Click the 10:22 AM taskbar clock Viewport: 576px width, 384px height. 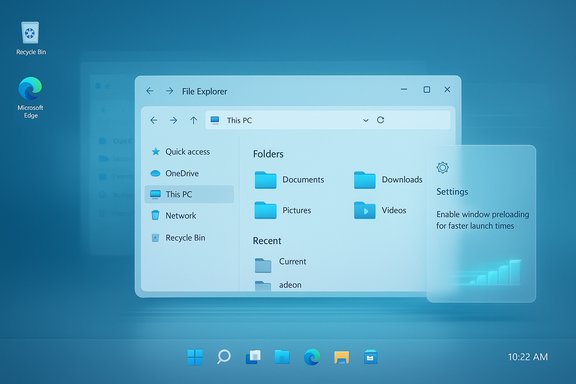coord(528,357)
